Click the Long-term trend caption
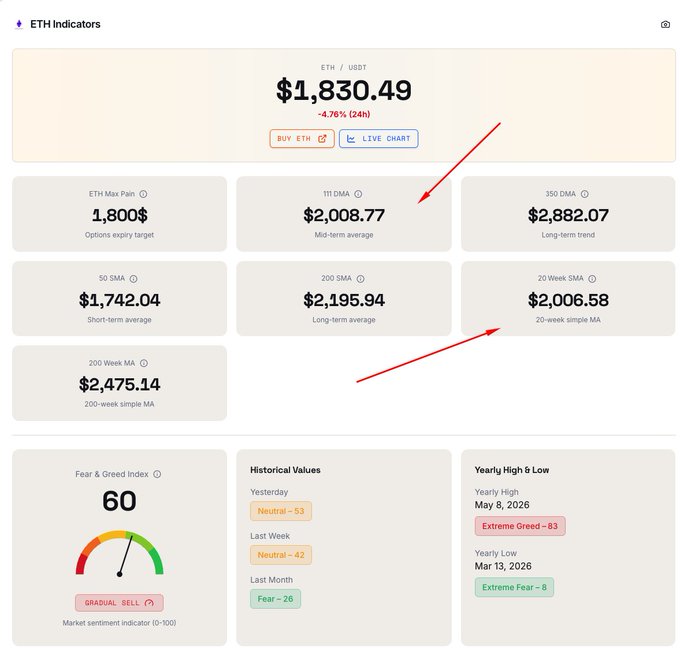 [x=568, y=235]
